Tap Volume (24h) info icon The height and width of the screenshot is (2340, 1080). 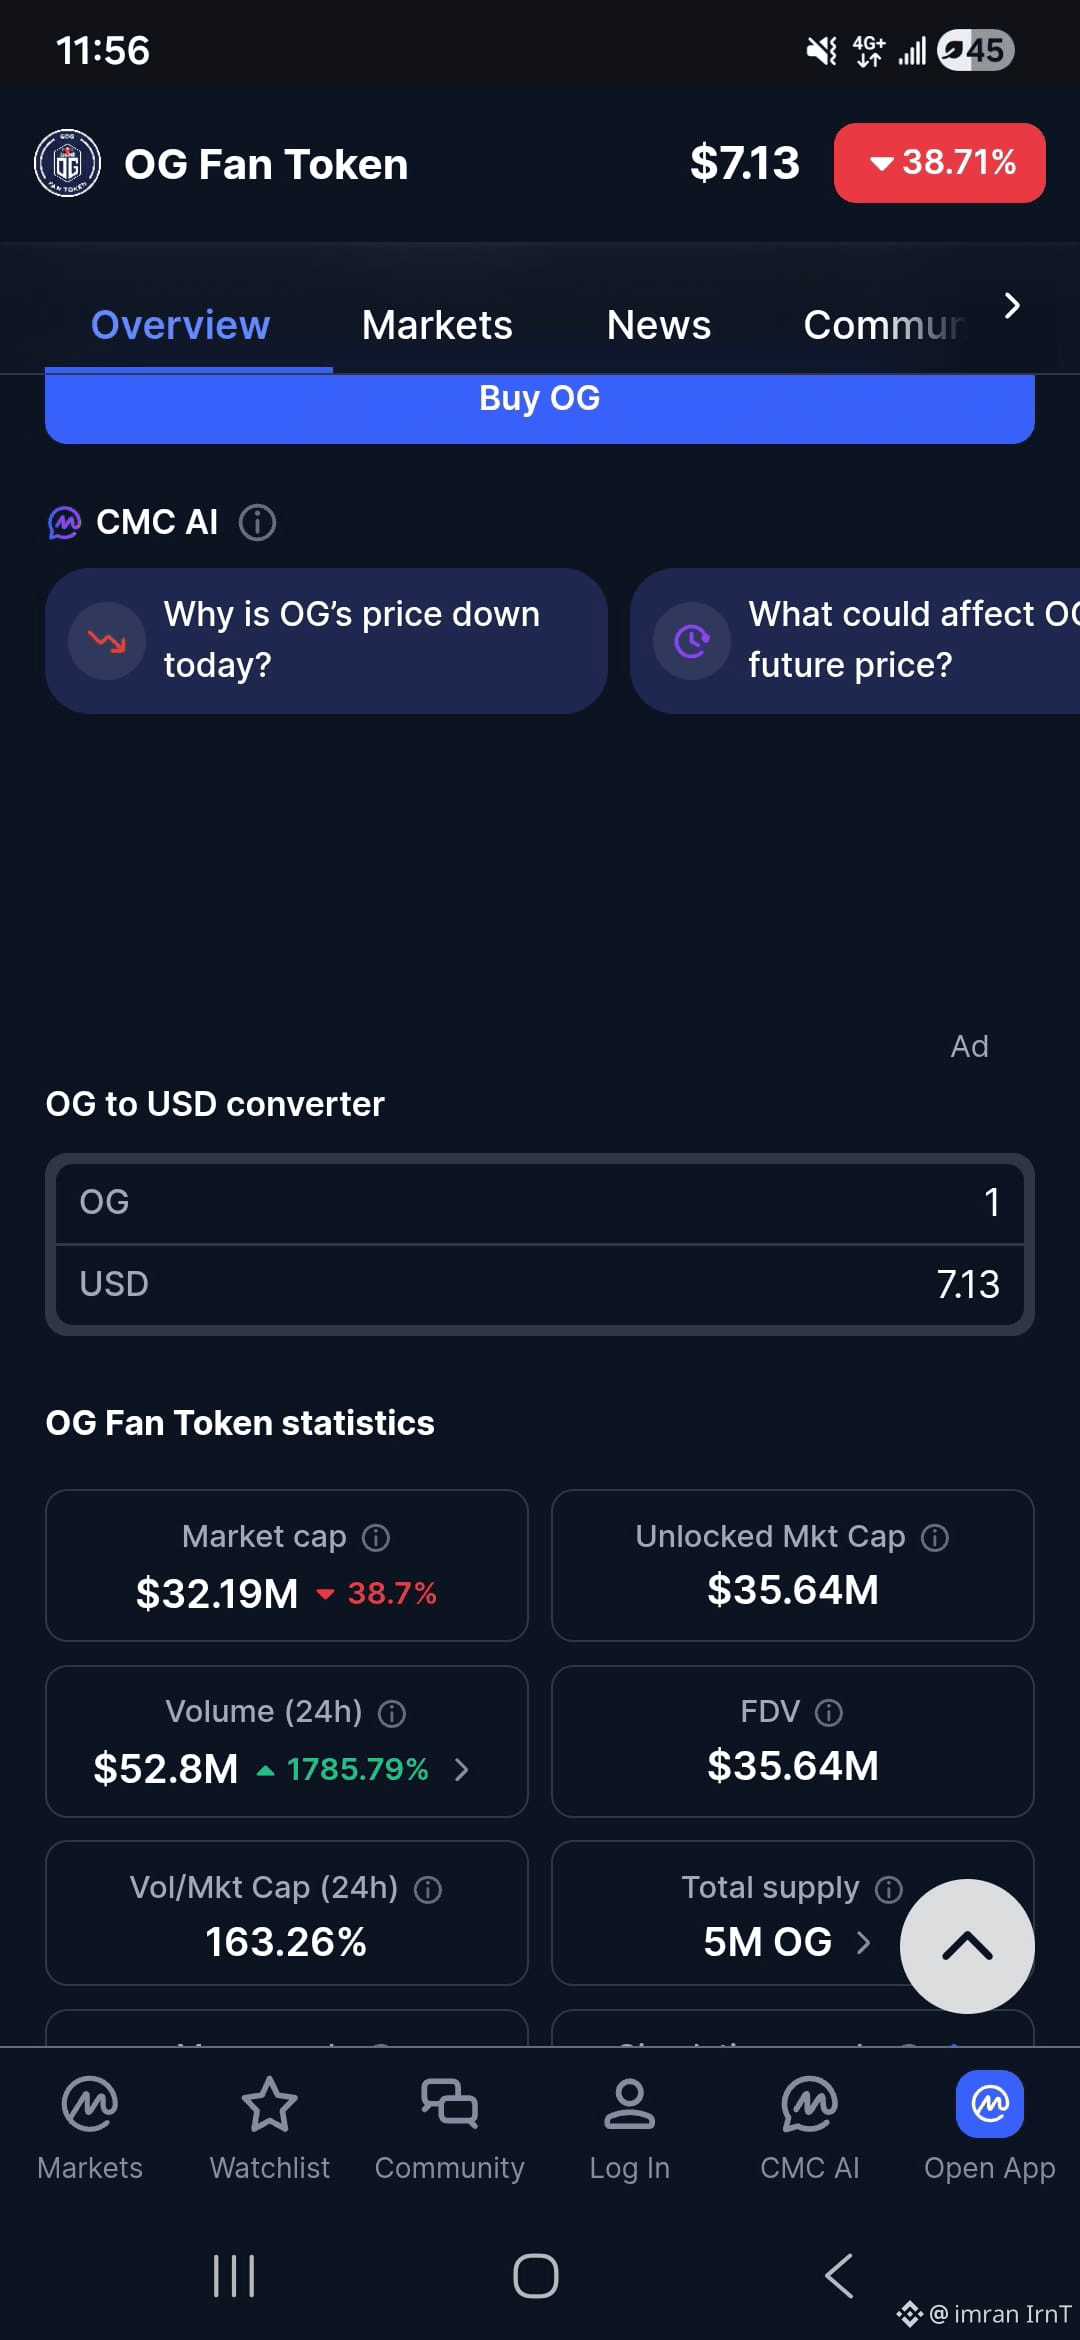click(x=392, y=1713)
